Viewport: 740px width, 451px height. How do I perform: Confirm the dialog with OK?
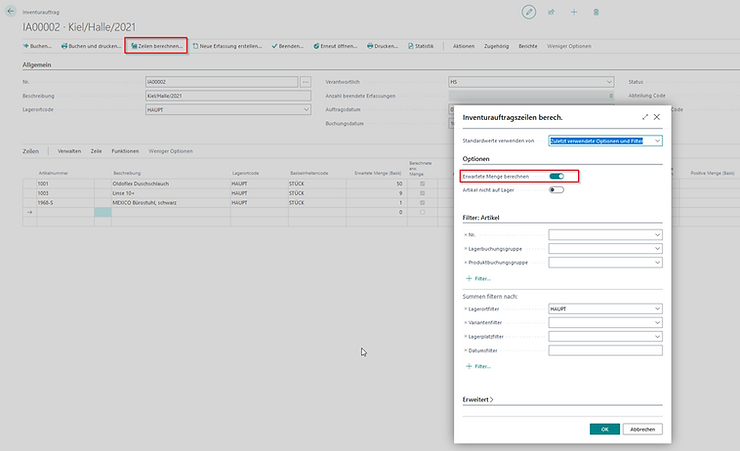tap(604, 428)
